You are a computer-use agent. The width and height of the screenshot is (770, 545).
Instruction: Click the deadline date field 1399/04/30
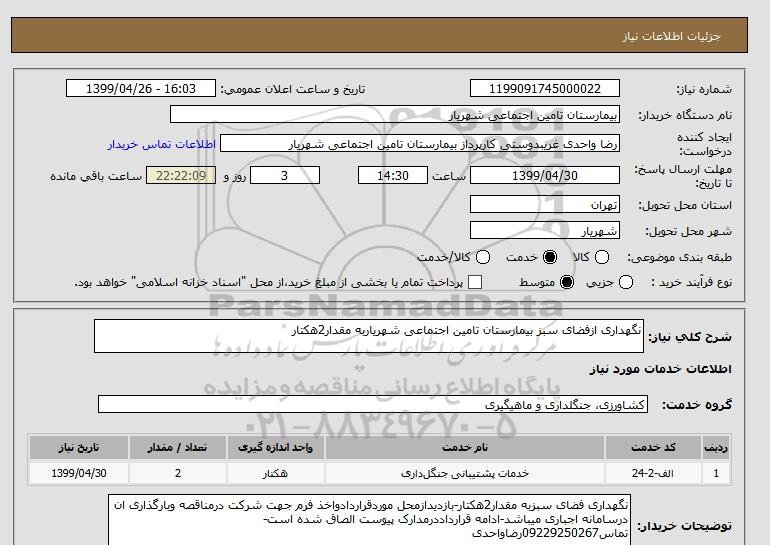point(545,175)
